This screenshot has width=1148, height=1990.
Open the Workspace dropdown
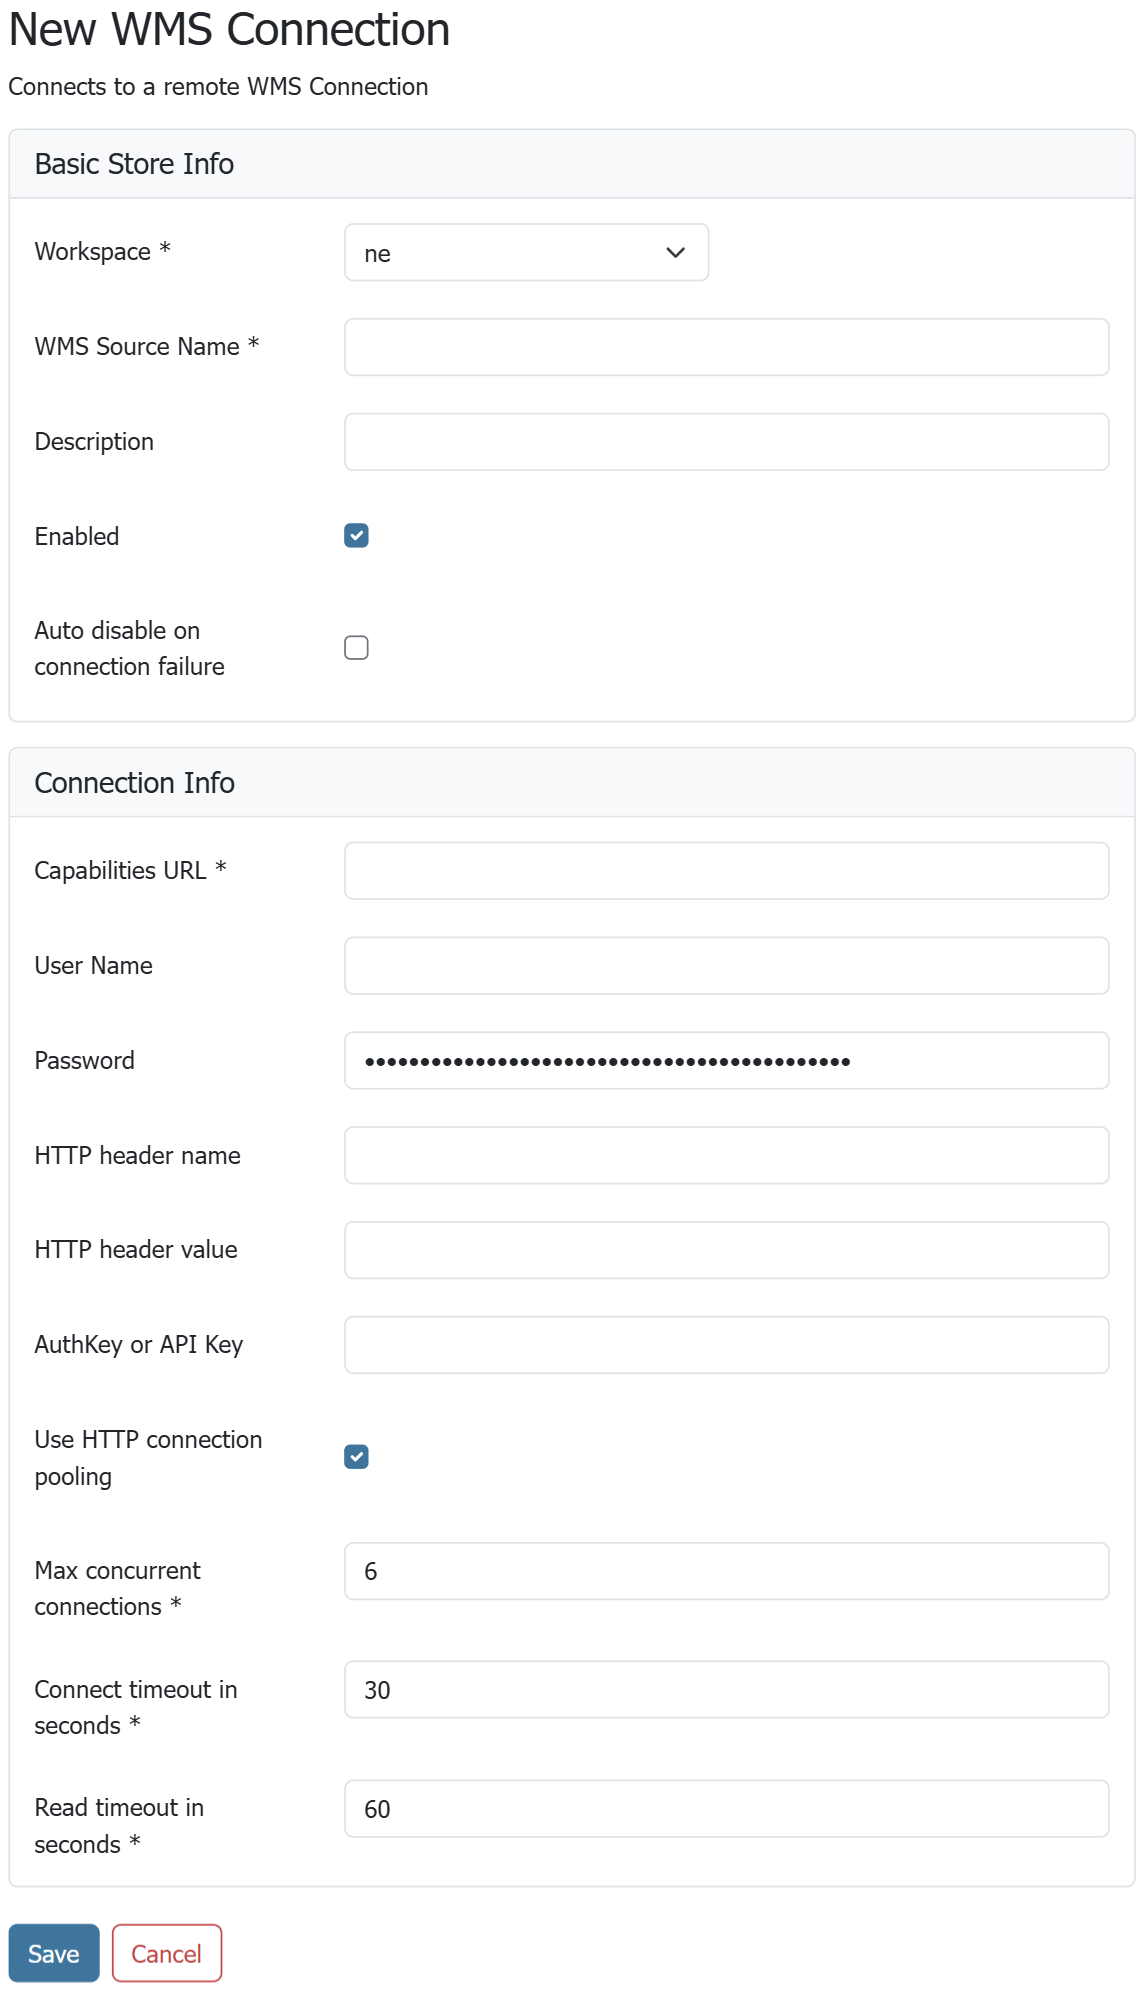(x=525, y=253)
